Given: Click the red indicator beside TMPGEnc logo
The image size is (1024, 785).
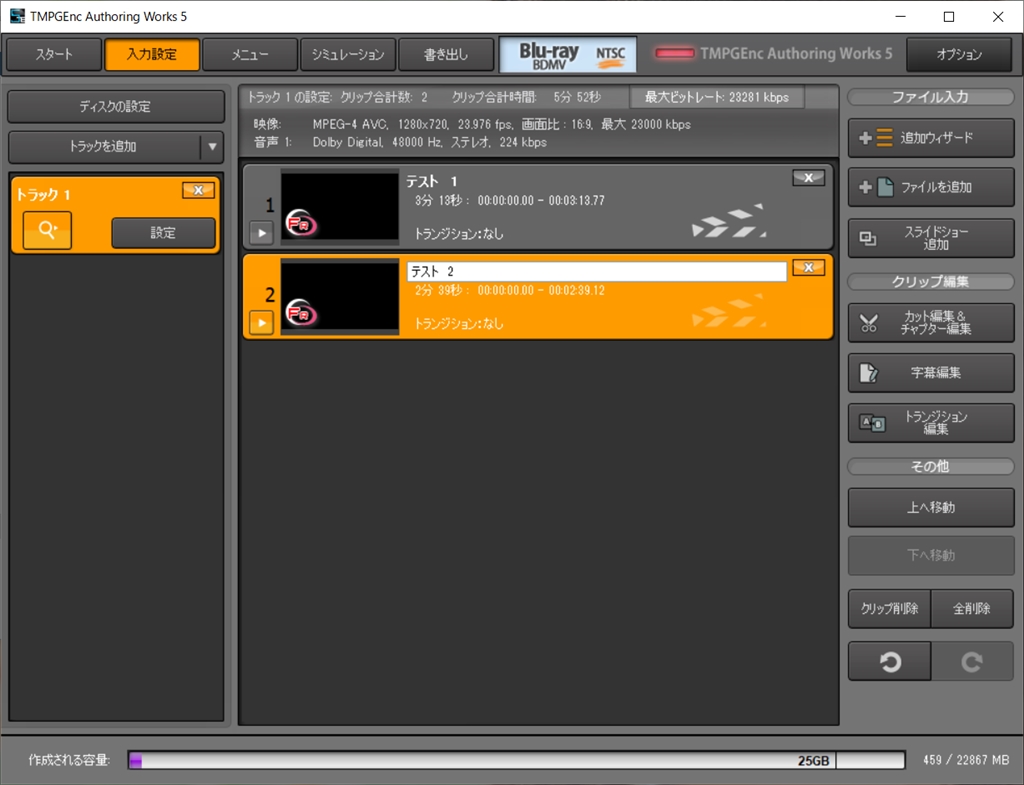Looking at the screenshot, I should pyautogui.click(x=675, y=54).
